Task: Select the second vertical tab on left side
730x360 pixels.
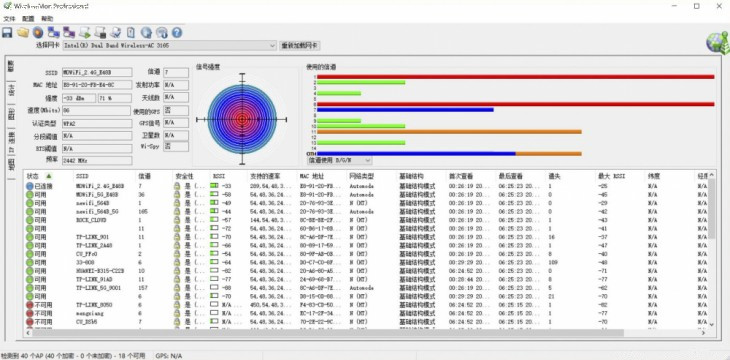Action: coord(11,90)
